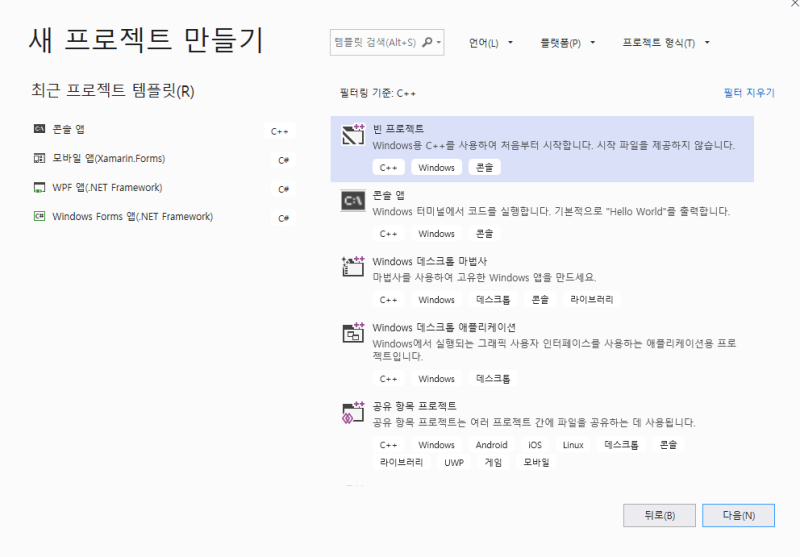
Task: Click the 필터 지우기 clear filters link
Action: (749, 92)
